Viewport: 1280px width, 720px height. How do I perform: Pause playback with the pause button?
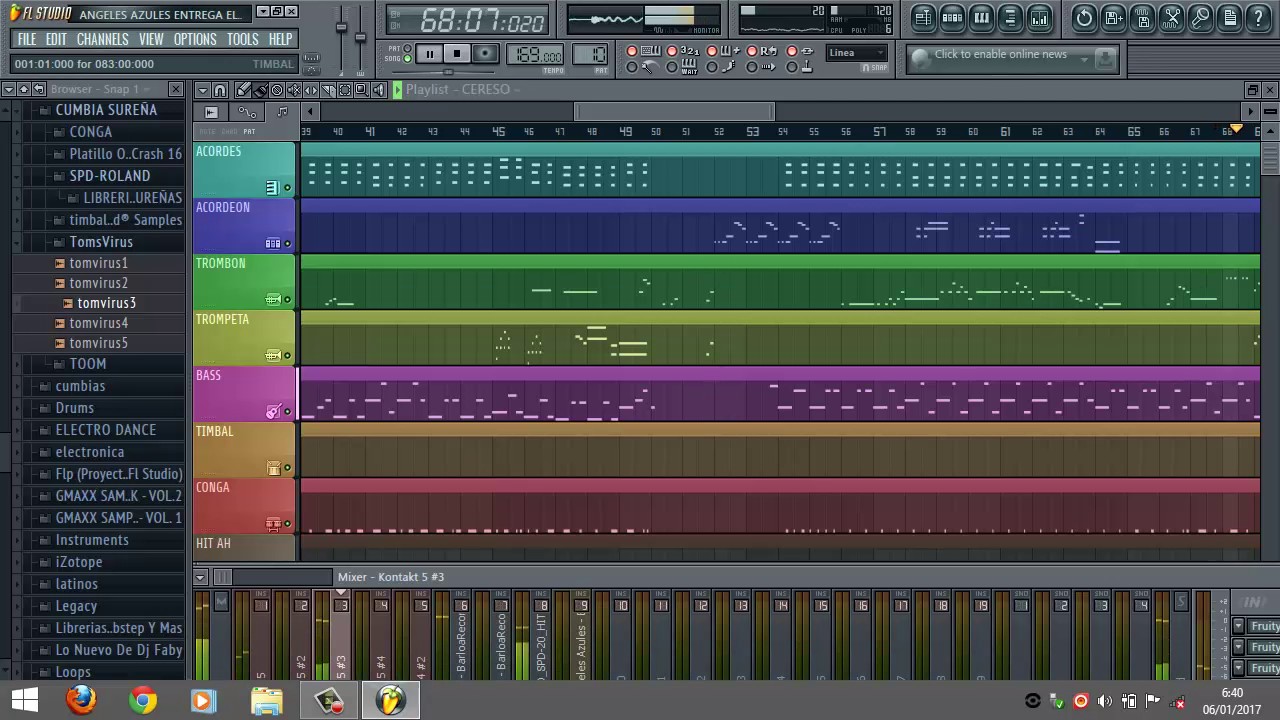[429, 54]
